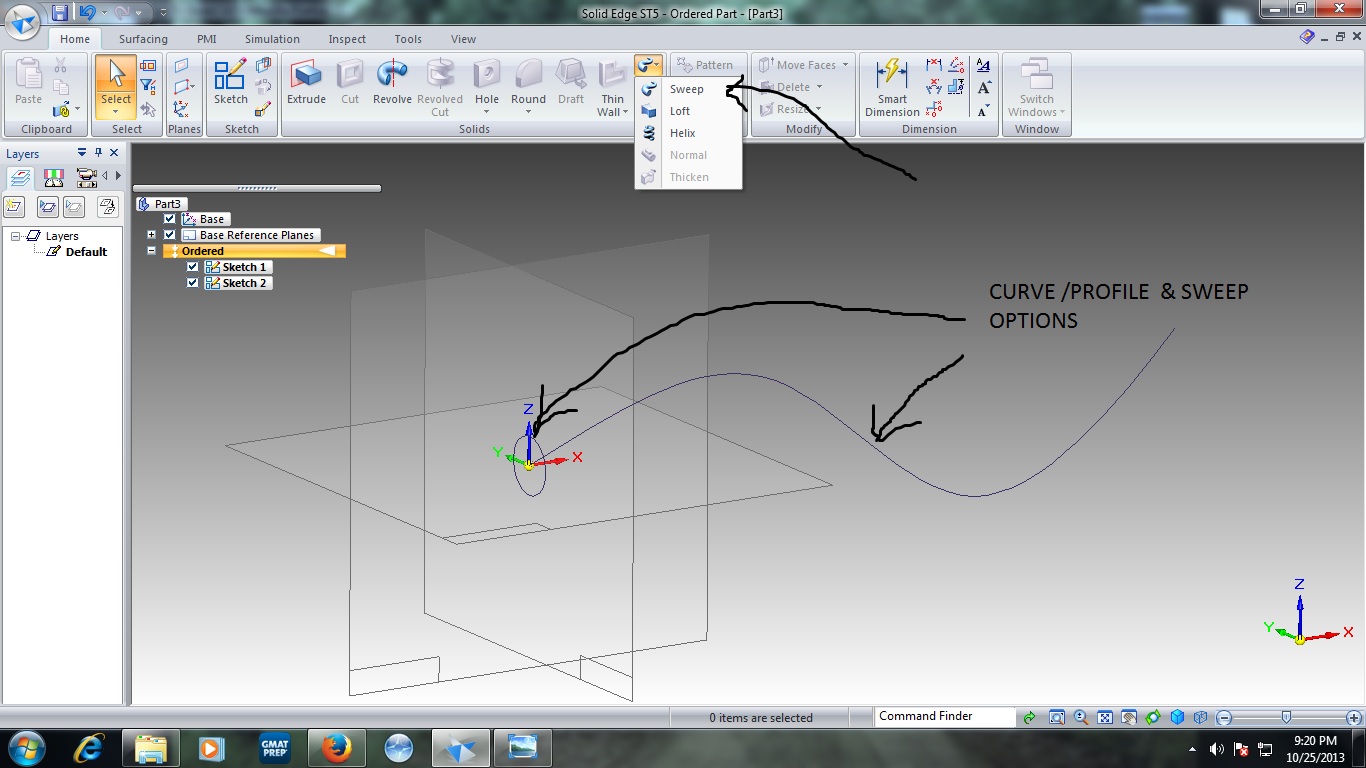The image size is (1366, 768).
Task: Click the Pan hand icon in status bar
Action: coord(1129,717)
